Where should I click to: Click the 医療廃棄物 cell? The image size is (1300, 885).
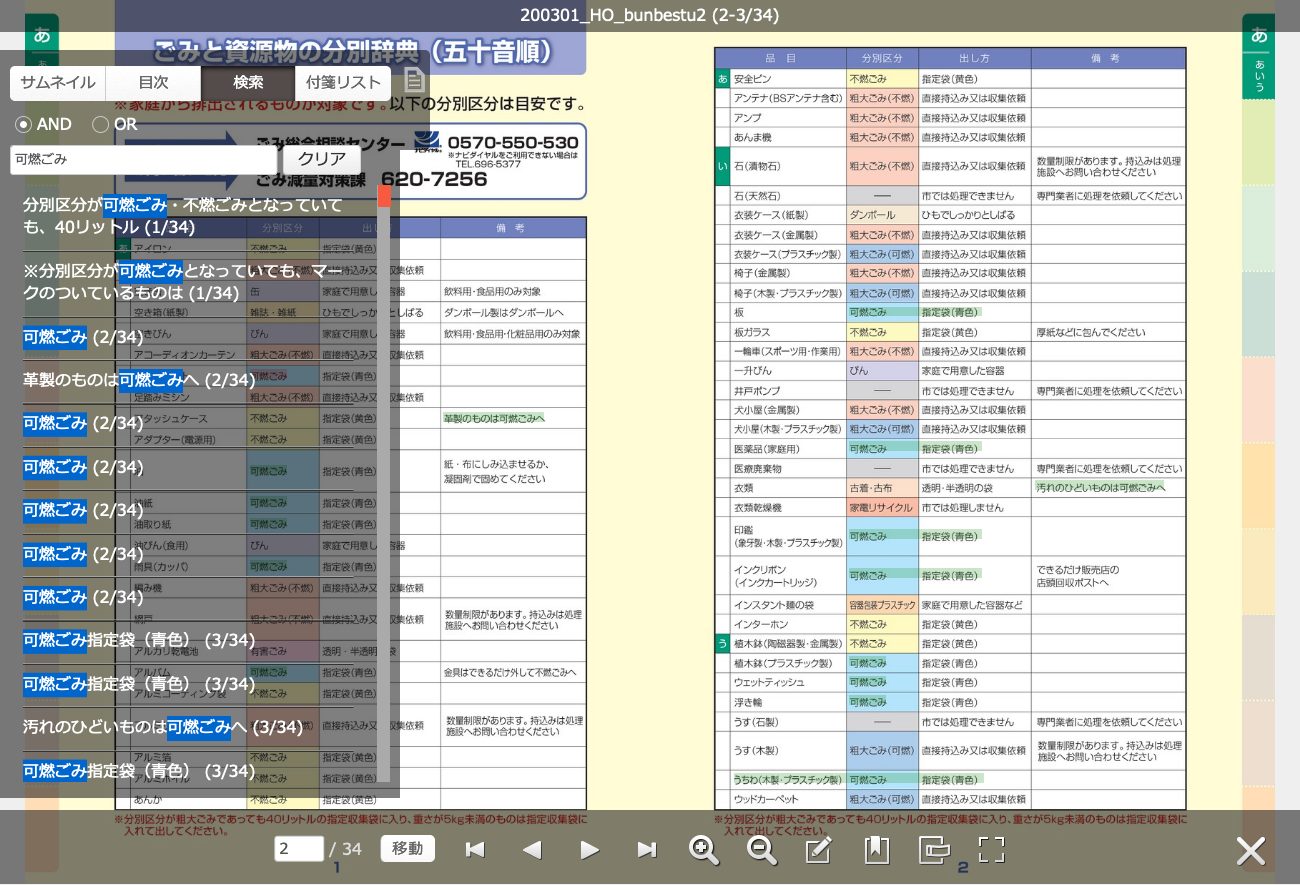788,469
